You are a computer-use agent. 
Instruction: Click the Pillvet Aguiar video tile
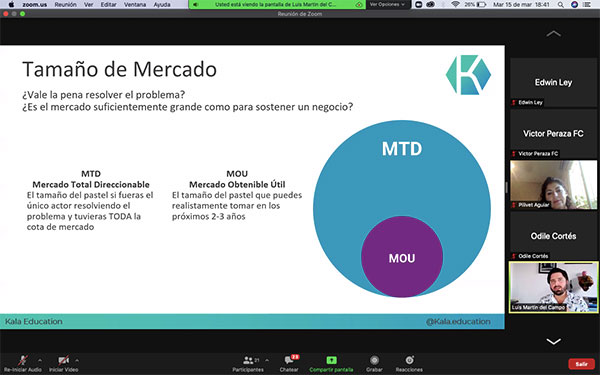(x=553, y=185)
